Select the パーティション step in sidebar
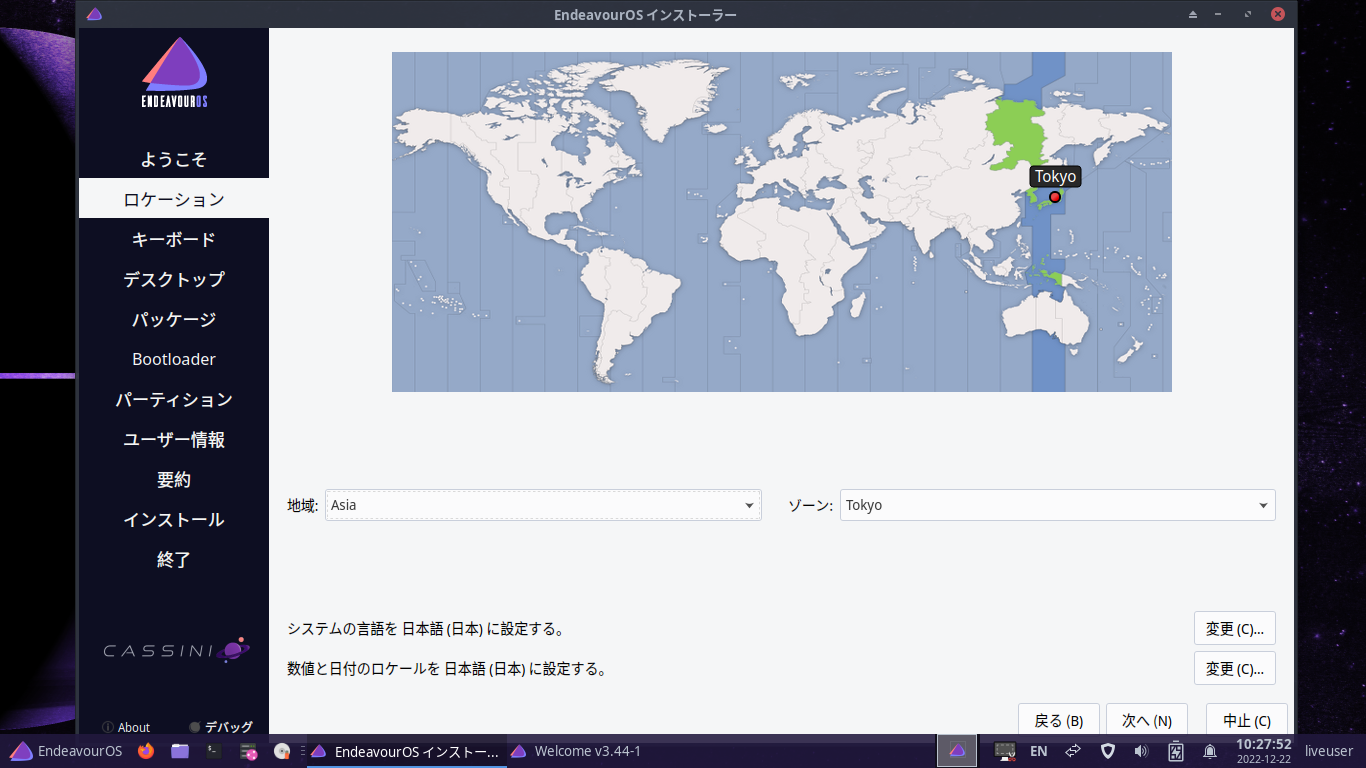This screenshot has height=768, width=1366. coord(174,399)
